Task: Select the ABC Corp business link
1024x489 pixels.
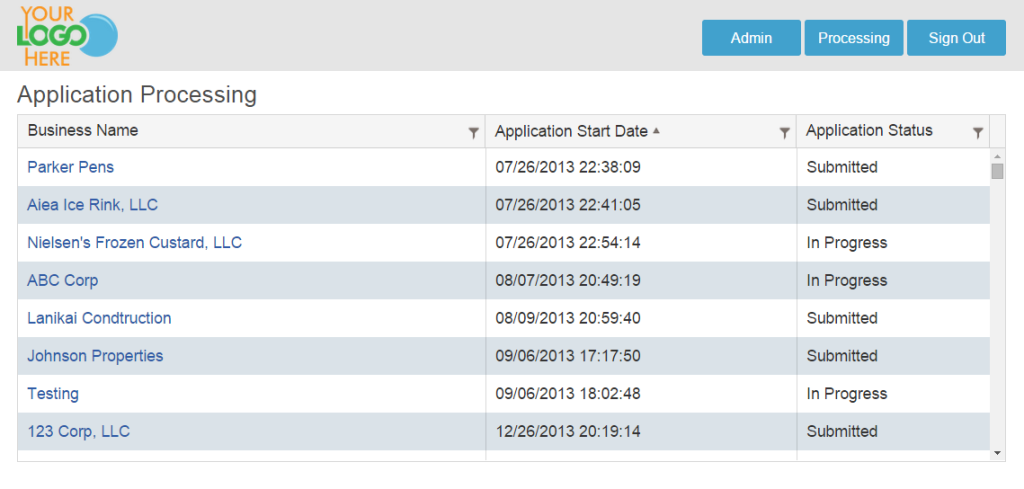Action: point(63,281)
